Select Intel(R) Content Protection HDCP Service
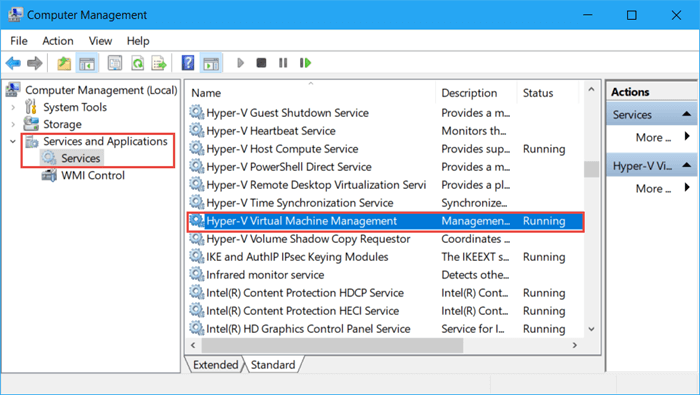The image size is (700, 395). (x=385, y=292)
